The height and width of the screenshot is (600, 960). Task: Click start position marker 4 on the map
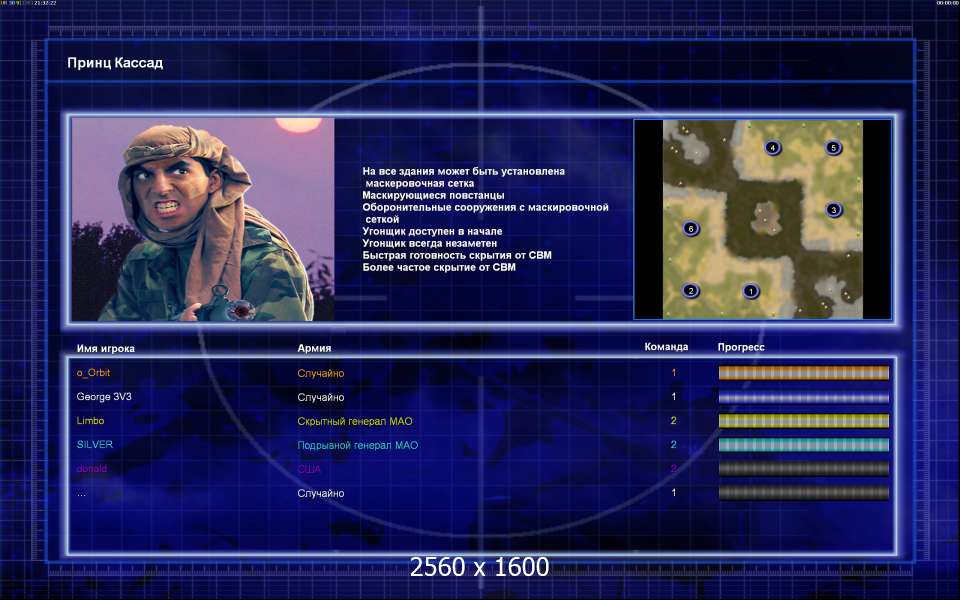(x=773, y=148)
